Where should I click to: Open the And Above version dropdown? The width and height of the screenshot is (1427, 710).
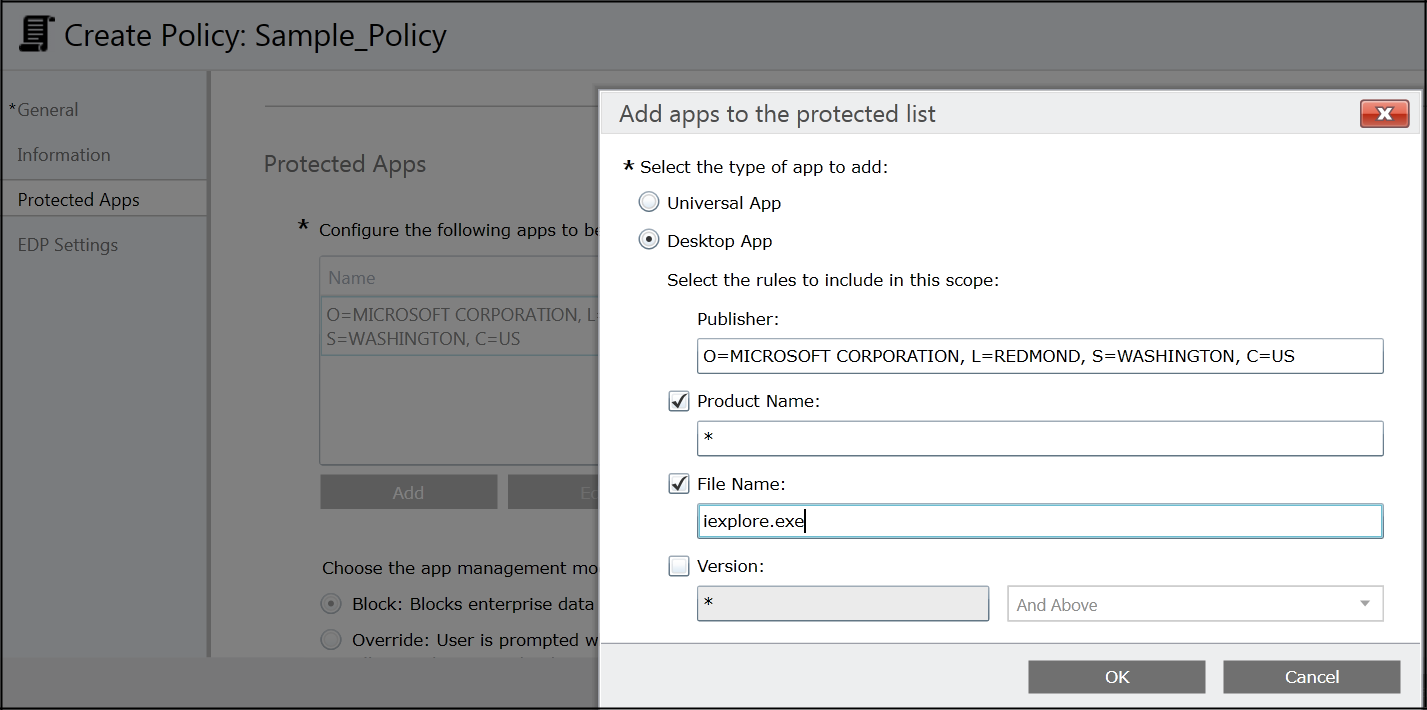1194,604
